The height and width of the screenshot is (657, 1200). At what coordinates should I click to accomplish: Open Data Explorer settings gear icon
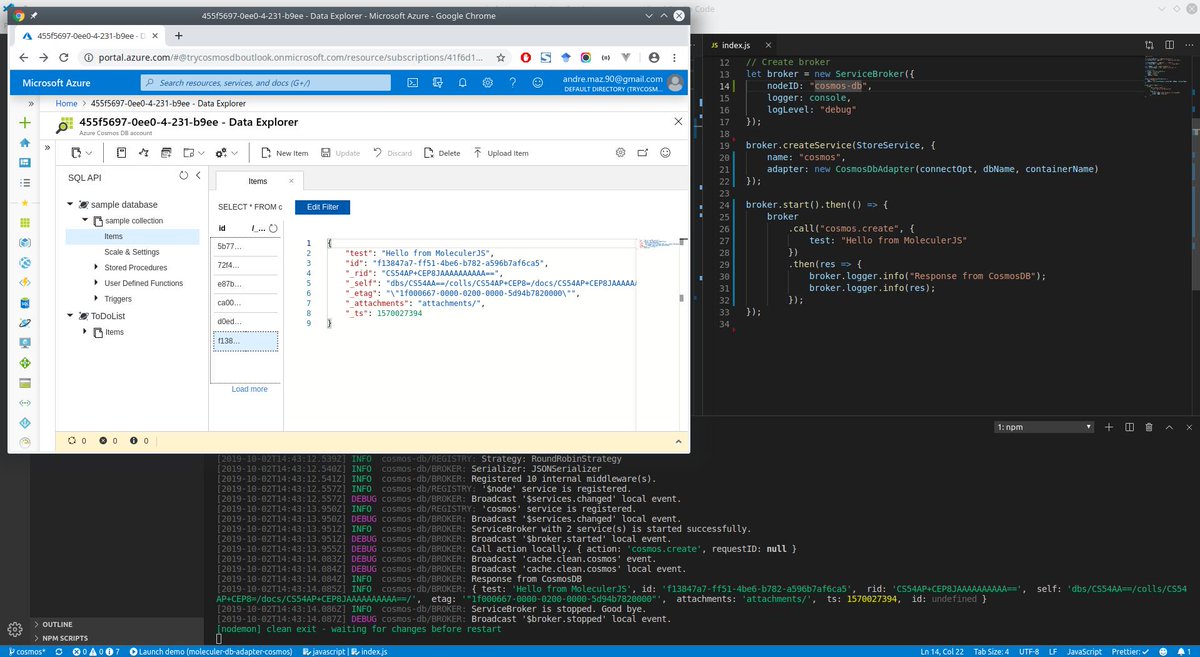(620, 153)
